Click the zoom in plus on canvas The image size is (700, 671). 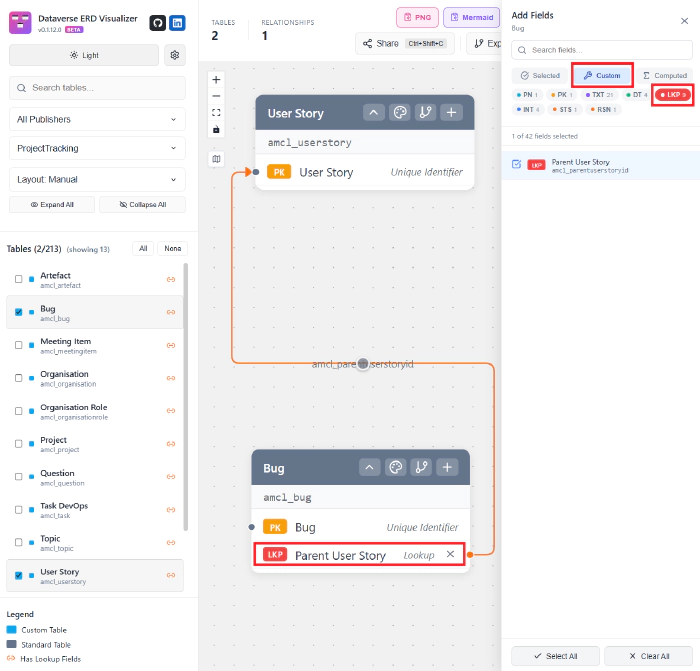tap(216, 79)
